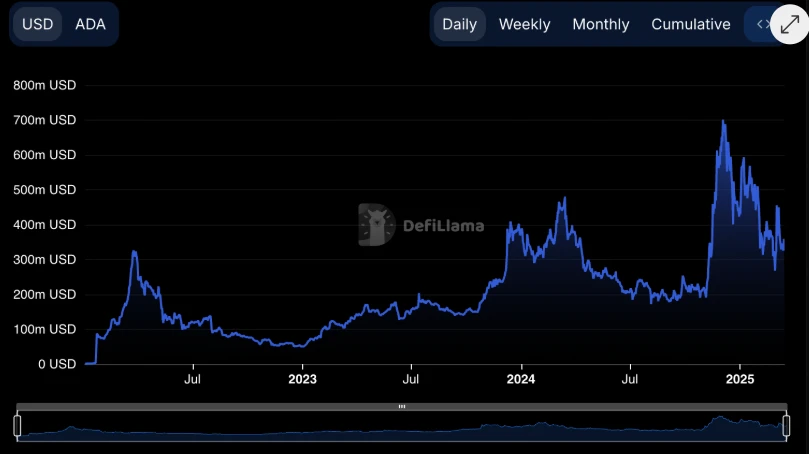This screenshot has height=454, width=809.
Task: Click the expand fullscreen arrows icon
Action: (x=787, y=22)
